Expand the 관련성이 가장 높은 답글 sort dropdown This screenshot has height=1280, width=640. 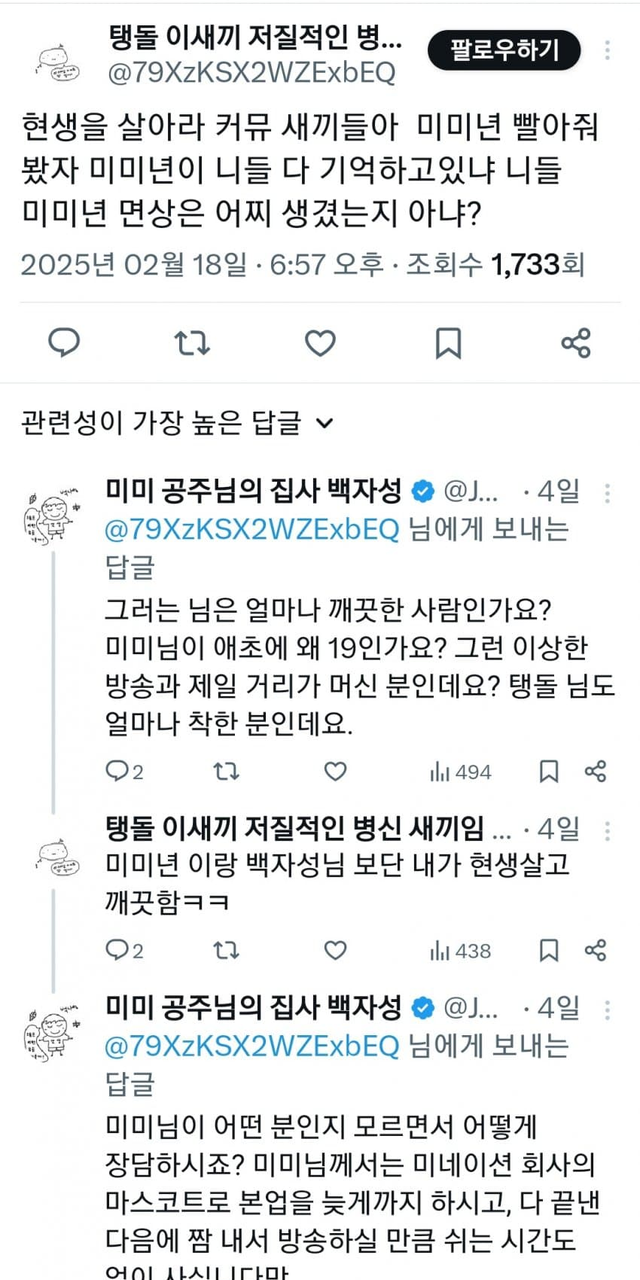[323, 423]
